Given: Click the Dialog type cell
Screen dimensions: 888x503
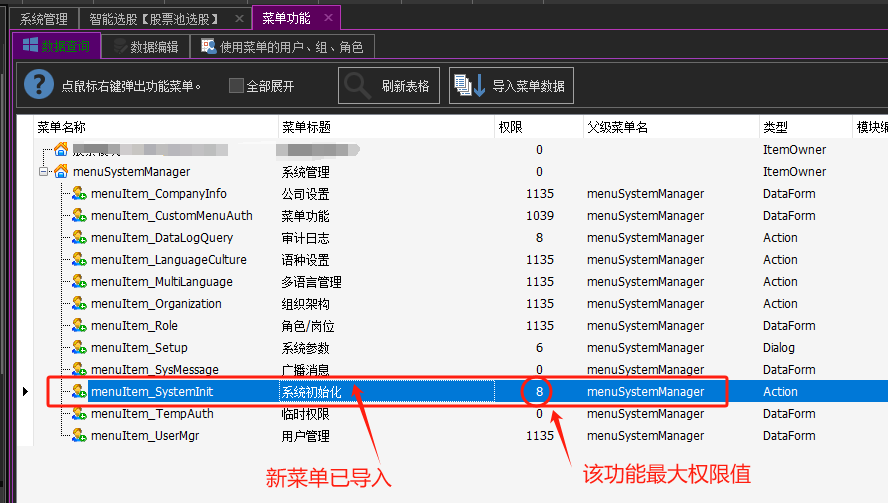Looking at the screenshot, I should click(x=779, y=348).
